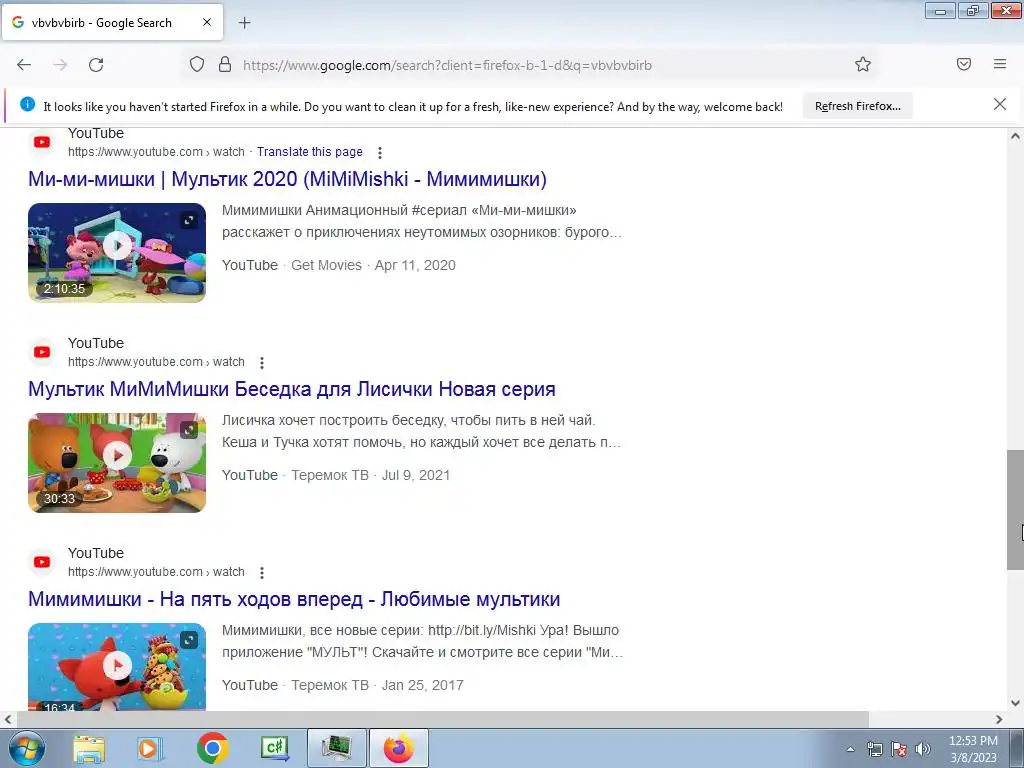Screen dimensions: 1024x768
Task: Click the scroll right arrow
Action: pyautogui.click(x=999, y=719)
